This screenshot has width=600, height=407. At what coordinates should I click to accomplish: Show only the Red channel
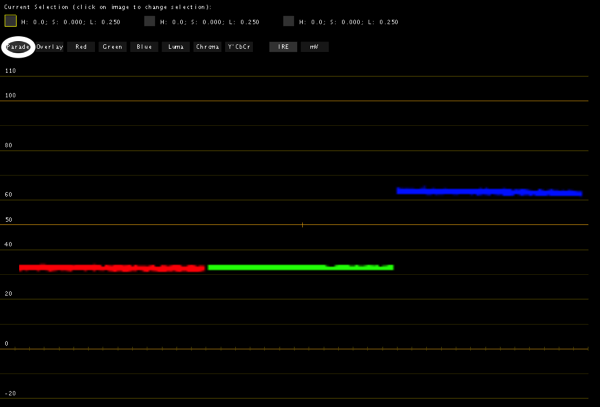point(81,47)
